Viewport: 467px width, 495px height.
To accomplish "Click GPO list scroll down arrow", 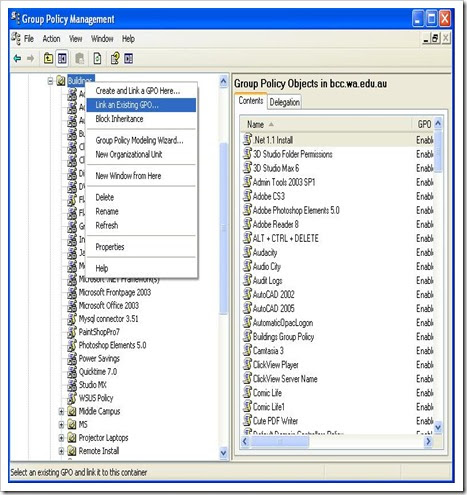I will point(438,426).
